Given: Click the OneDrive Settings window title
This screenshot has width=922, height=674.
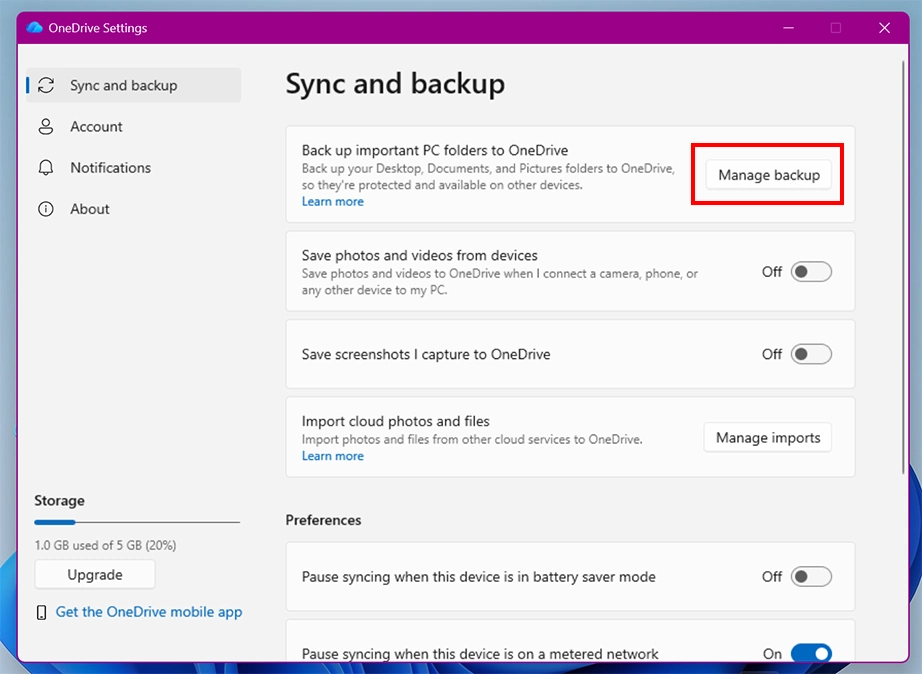Looking at the screenshot, I should (x=98, y=28).
